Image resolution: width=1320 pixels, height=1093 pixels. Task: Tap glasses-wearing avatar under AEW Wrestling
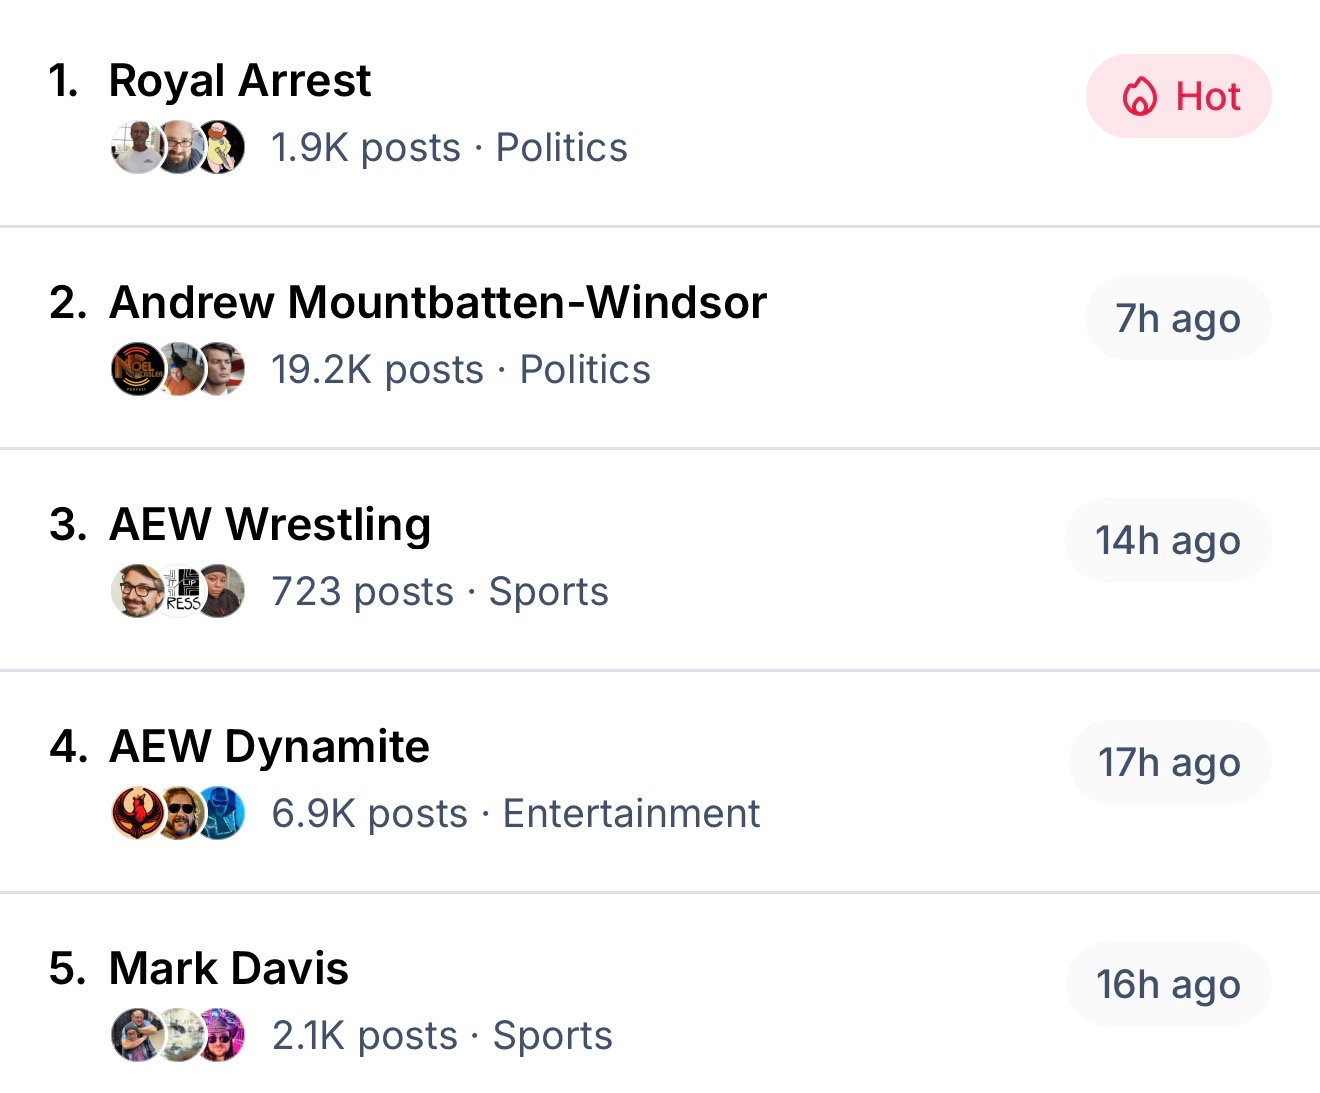pyautogui.click(x=136, y=592)
